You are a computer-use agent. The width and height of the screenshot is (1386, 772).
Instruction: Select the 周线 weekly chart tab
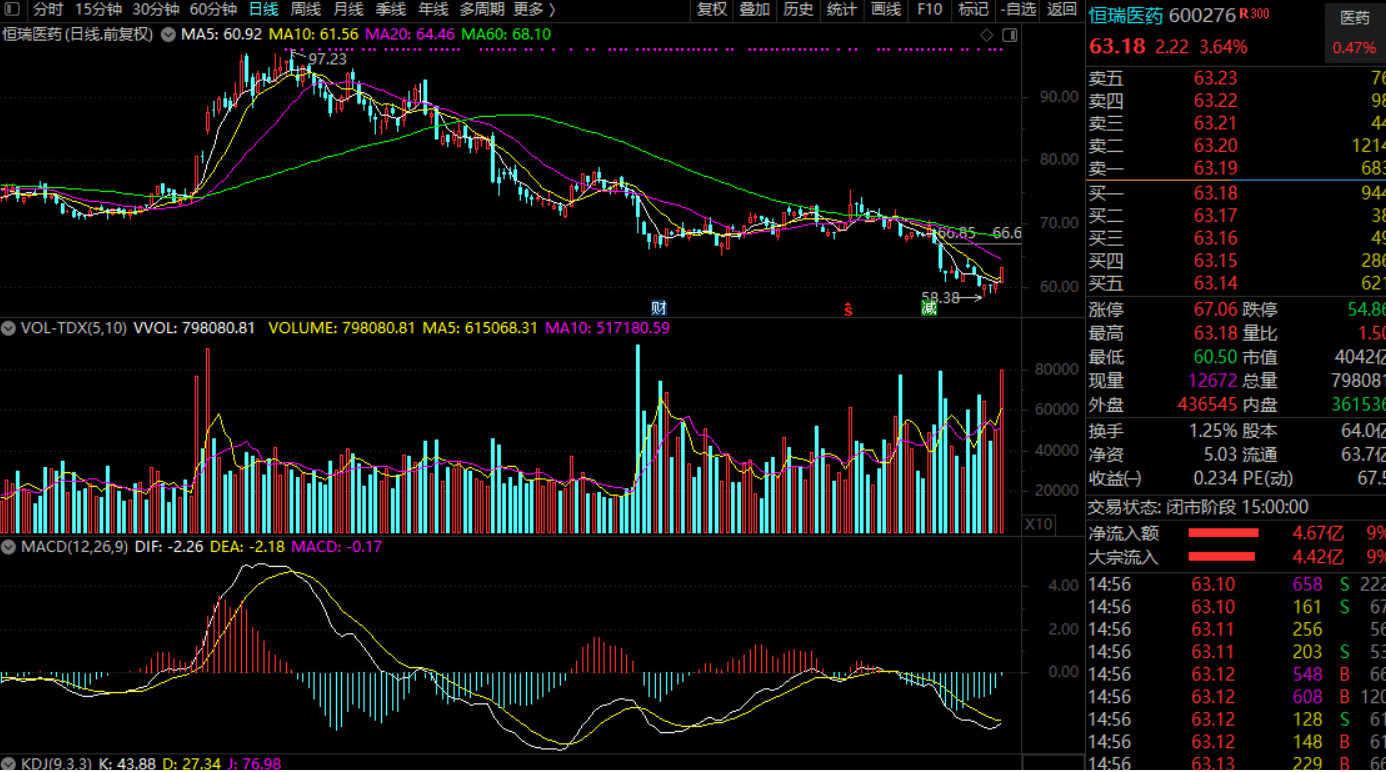305,9
